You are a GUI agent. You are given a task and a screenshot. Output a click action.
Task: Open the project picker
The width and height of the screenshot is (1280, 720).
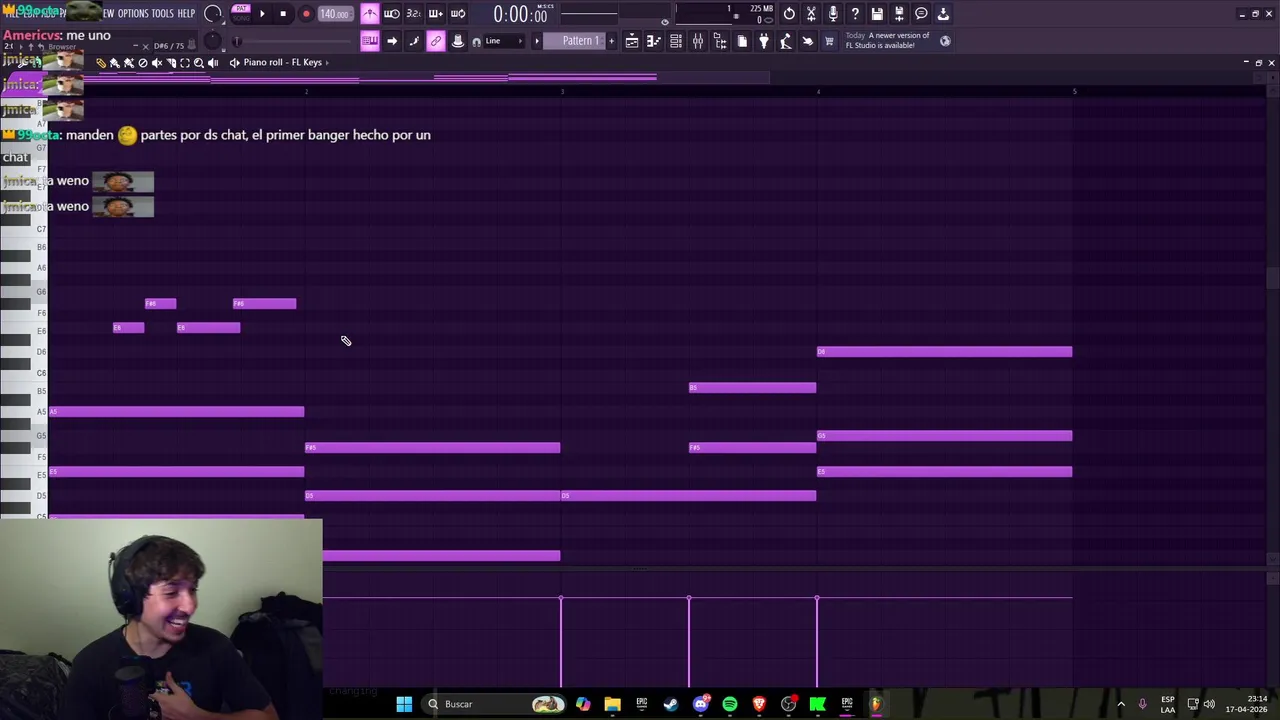[x=742, y=41]
